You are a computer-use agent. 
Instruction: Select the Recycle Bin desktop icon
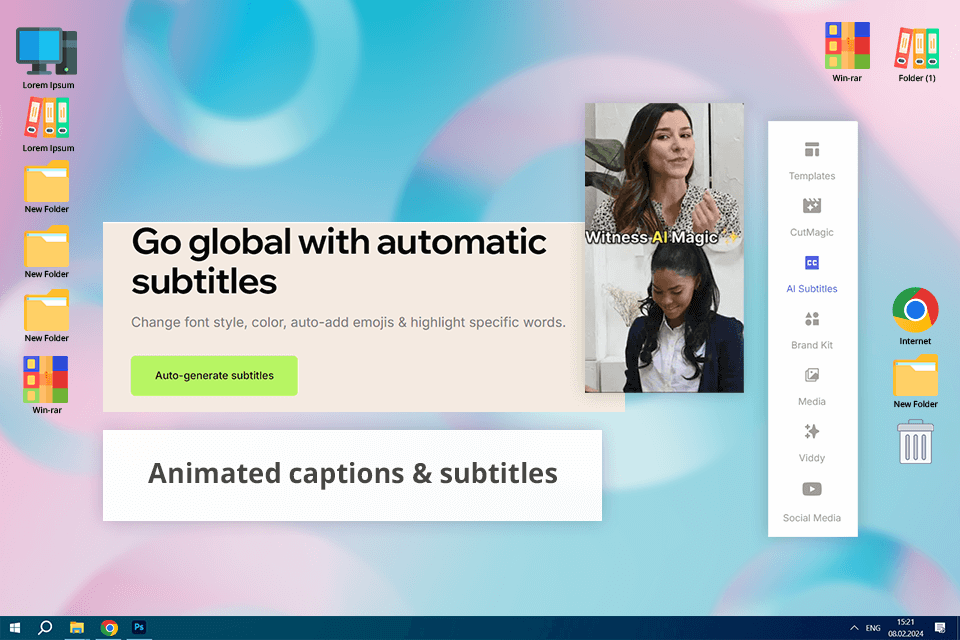point(915,442)
